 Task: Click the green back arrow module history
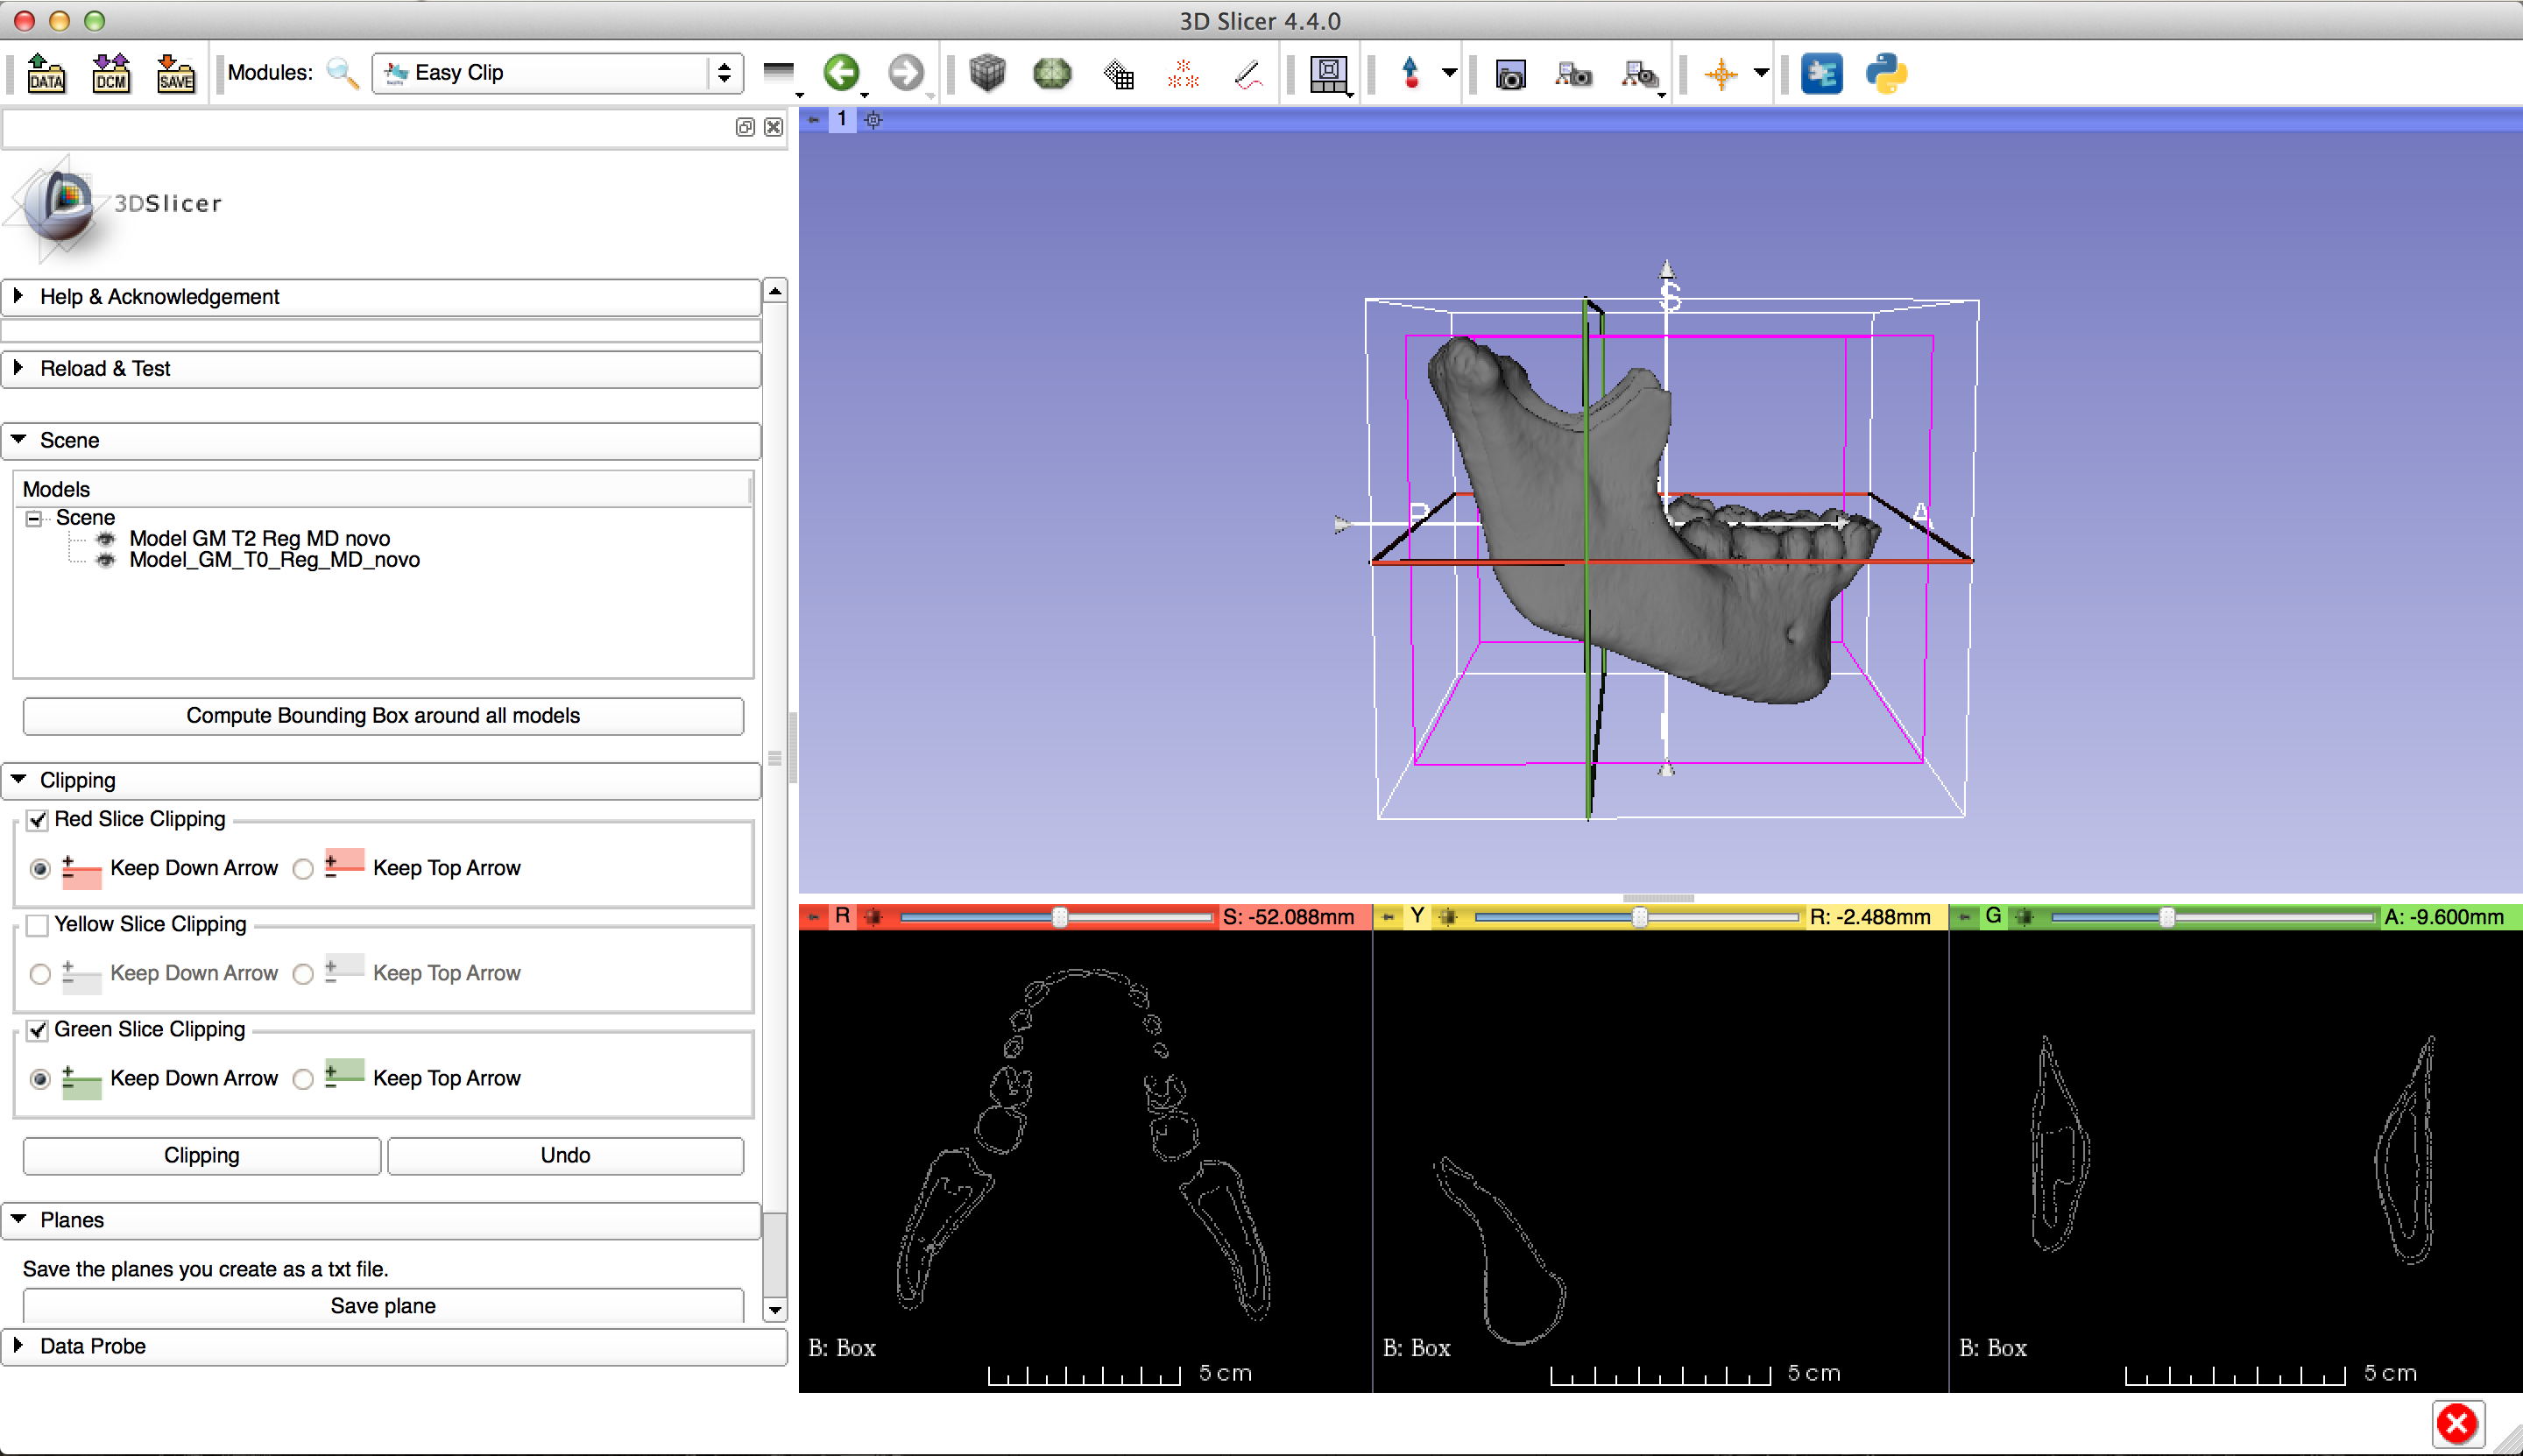(841, 73)
